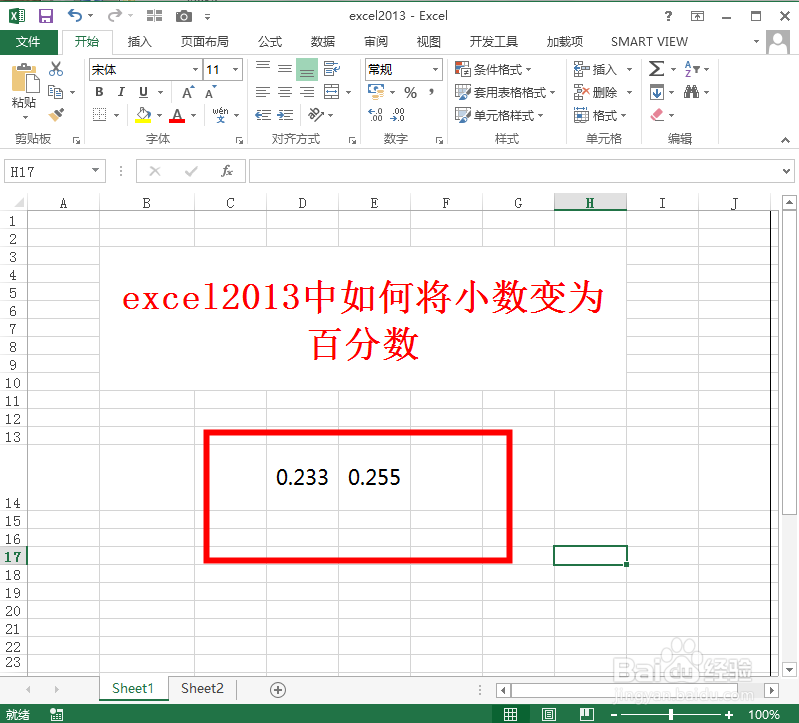Image resolution: width=799 pixels, height=723 pixels.
Task: Toggle Wrap Text for the cell
Action: click(332, 69)
